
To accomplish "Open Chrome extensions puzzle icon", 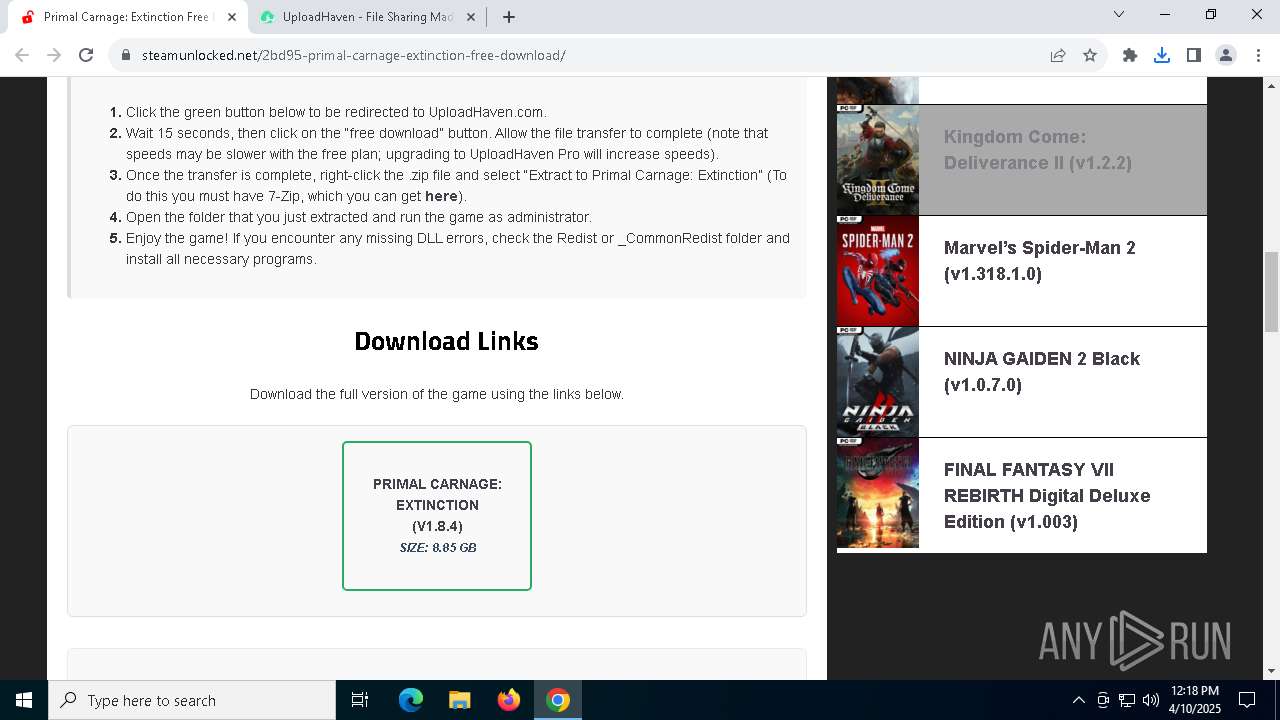I will [1130, 55].
